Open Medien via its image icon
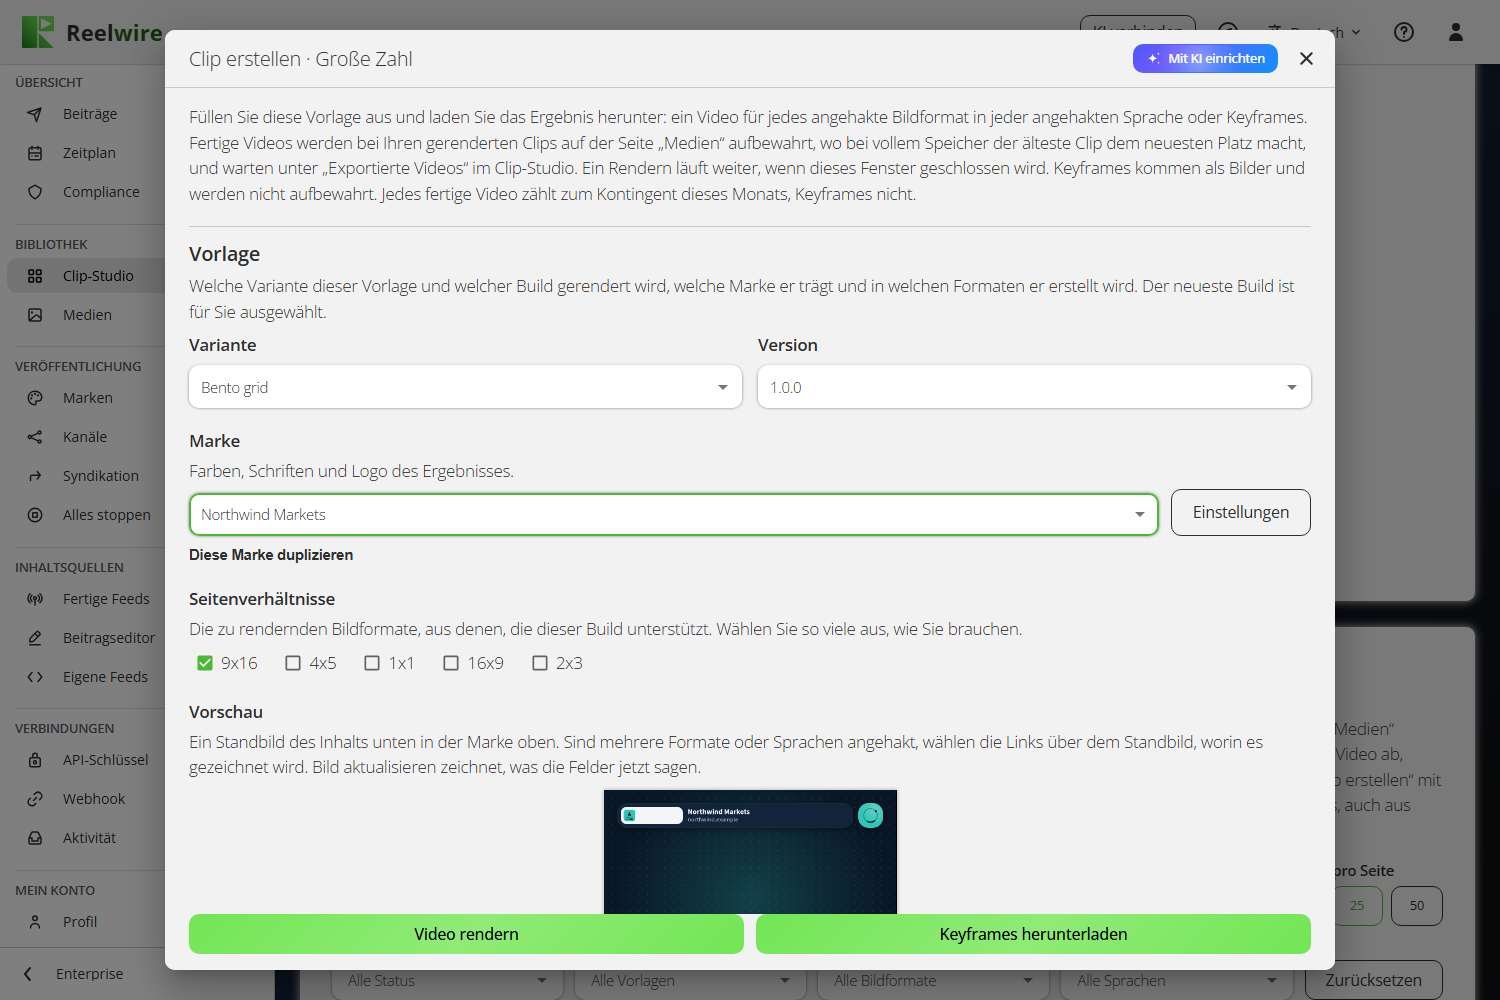The width and height of the screenshot is (1500, 1000). click(35, 315)
